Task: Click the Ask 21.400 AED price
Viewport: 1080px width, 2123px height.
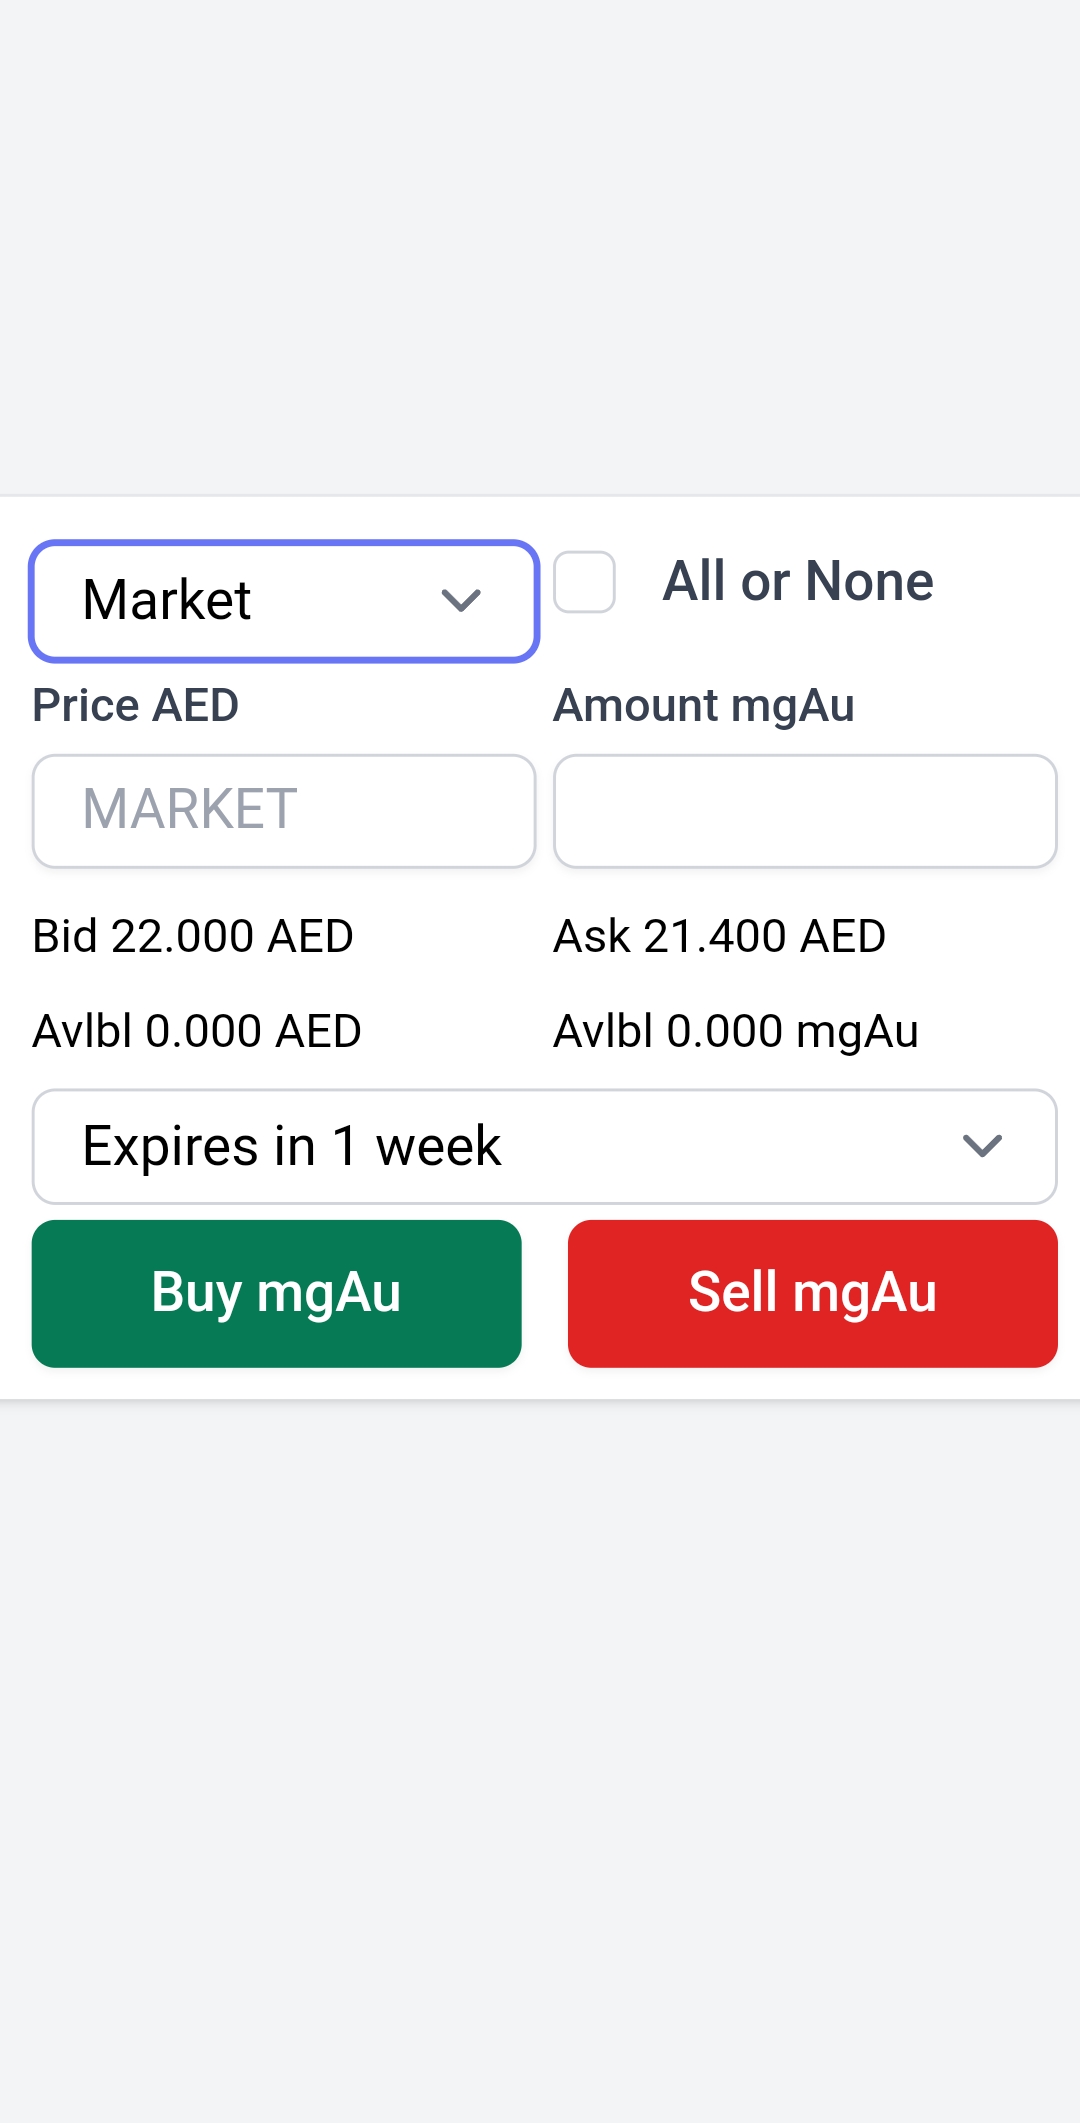Action: coord(719,937)
